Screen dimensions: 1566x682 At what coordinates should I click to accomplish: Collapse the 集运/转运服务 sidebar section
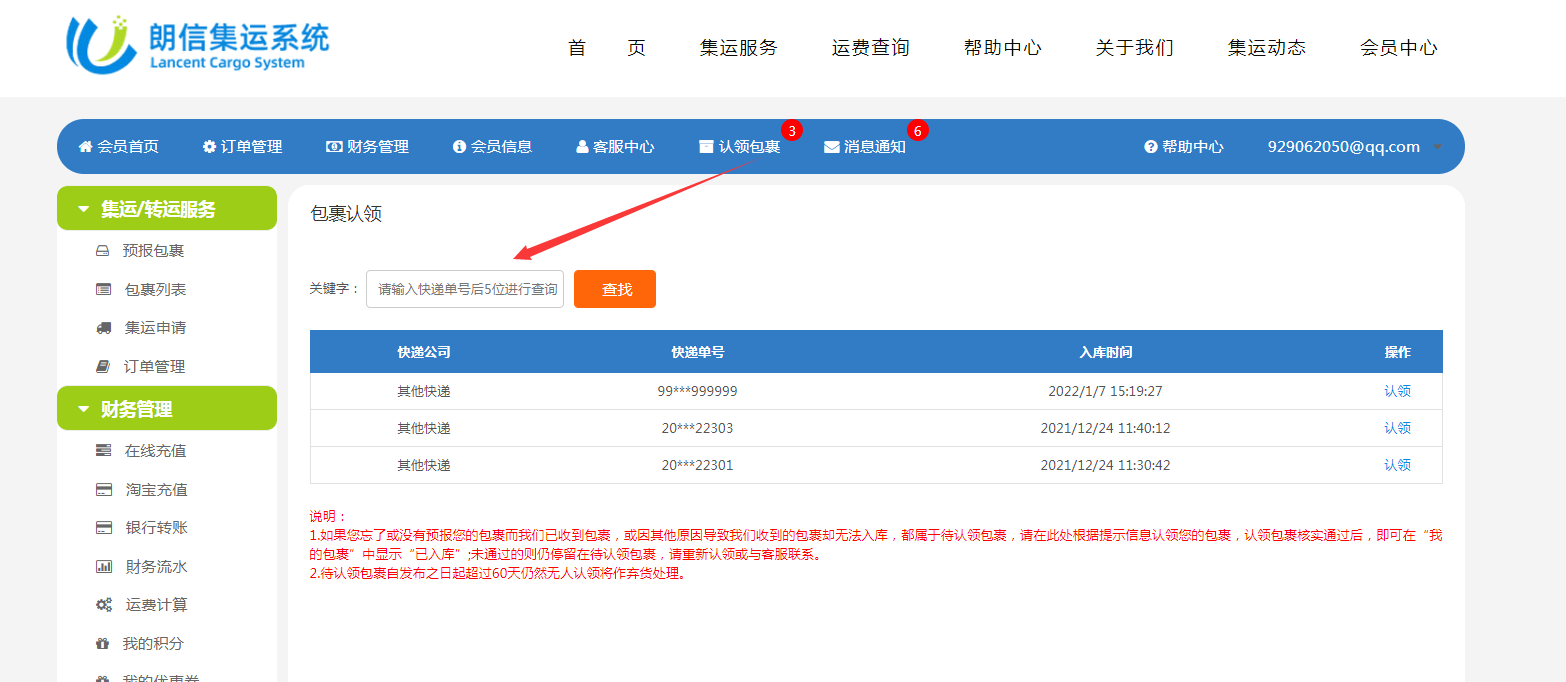[84, 209]
